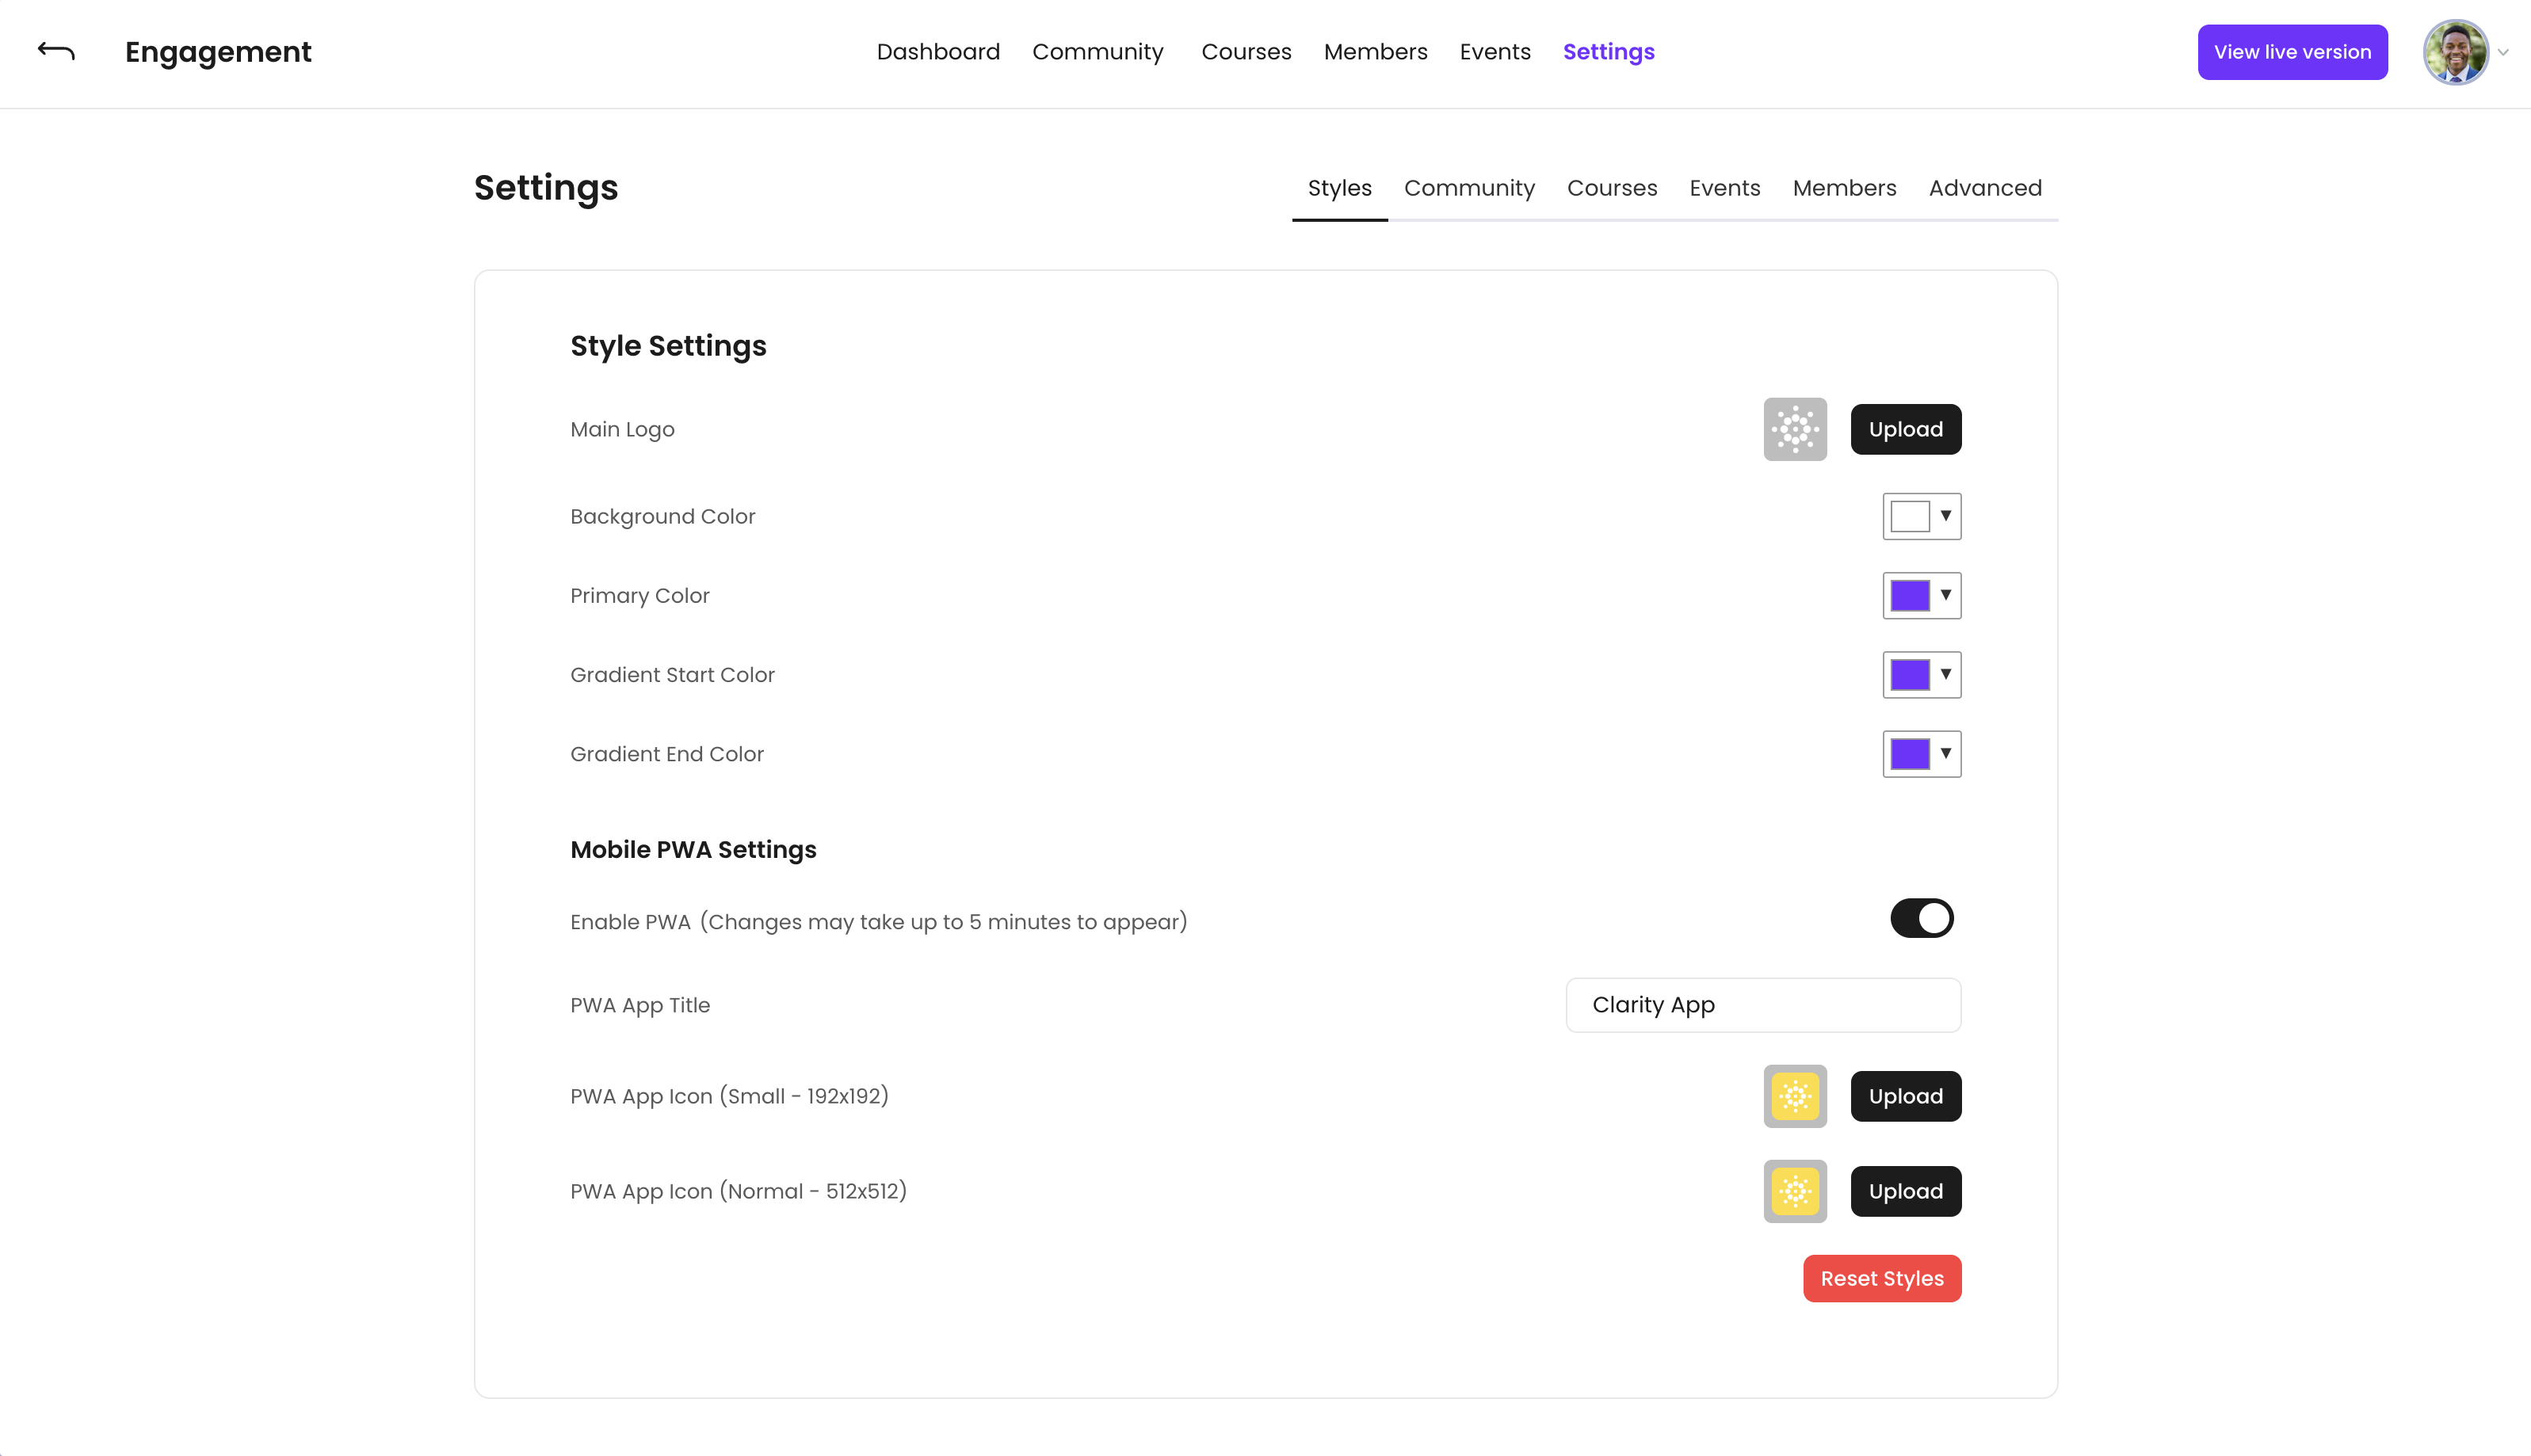The image size is (2531, 1456).
Task: Open the Primary Color dropdown arrow
Action: point(1945,595)
